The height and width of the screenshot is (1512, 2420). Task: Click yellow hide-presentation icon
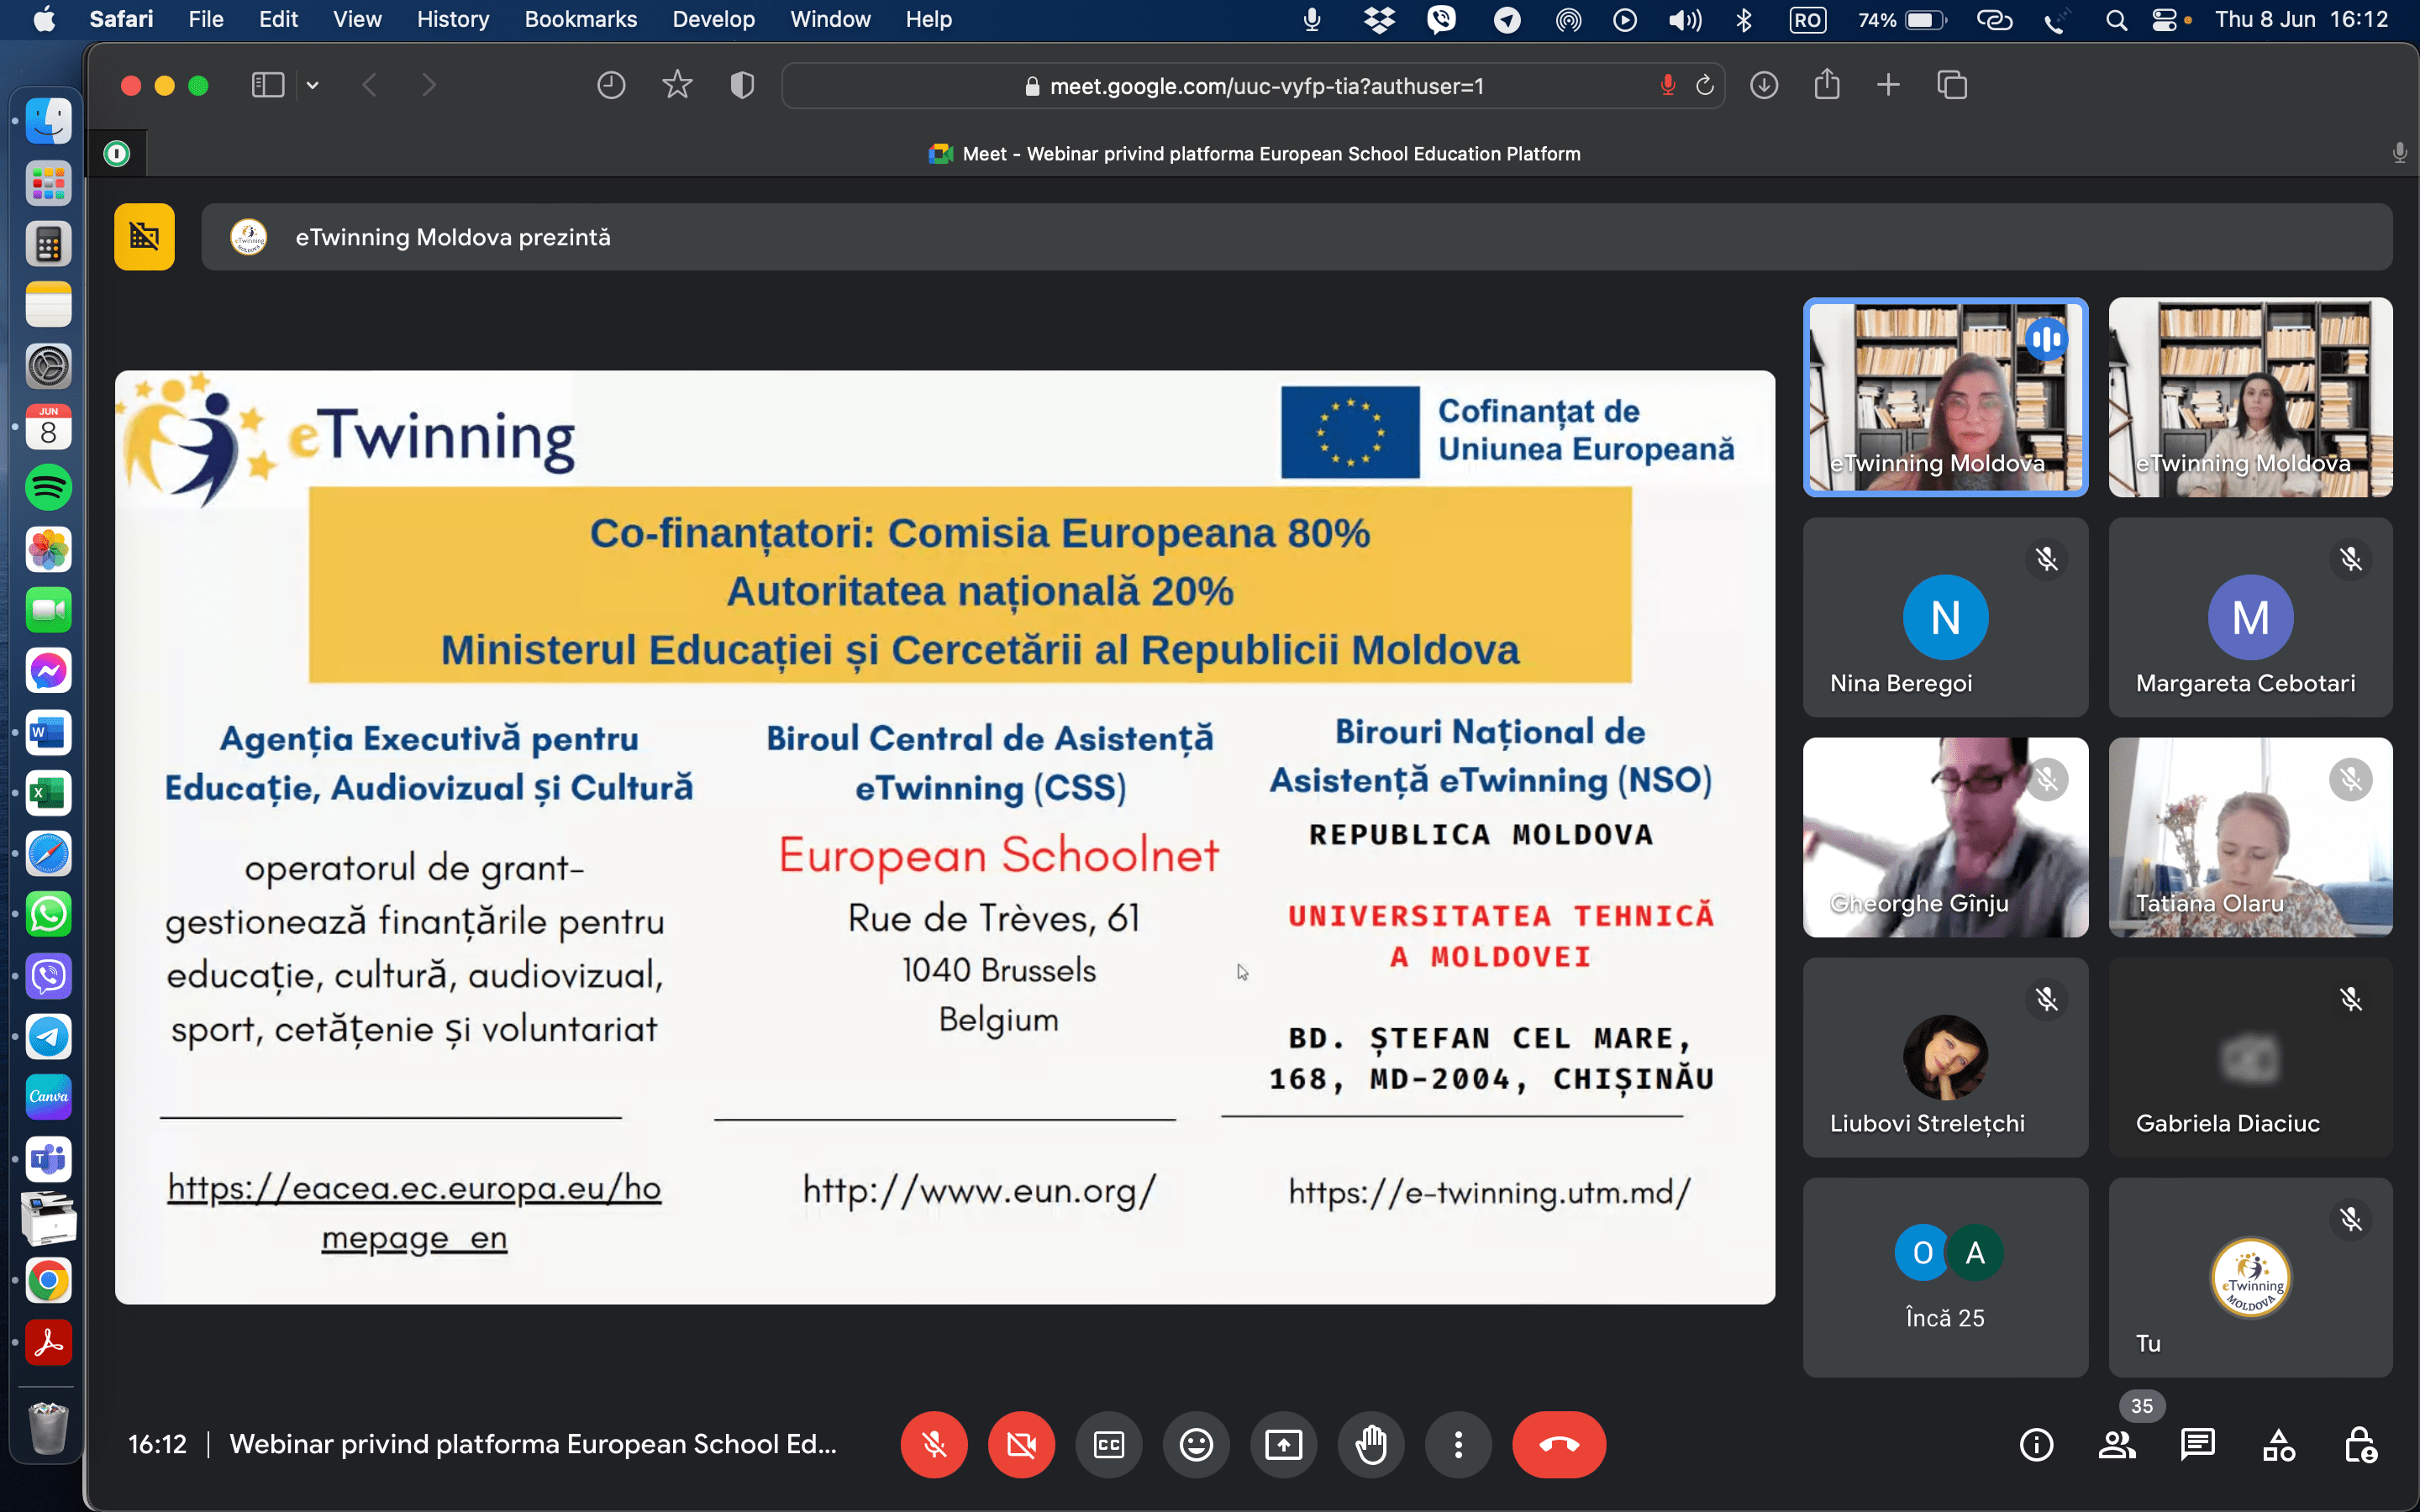pyautogui.click(x=144, y=237)
